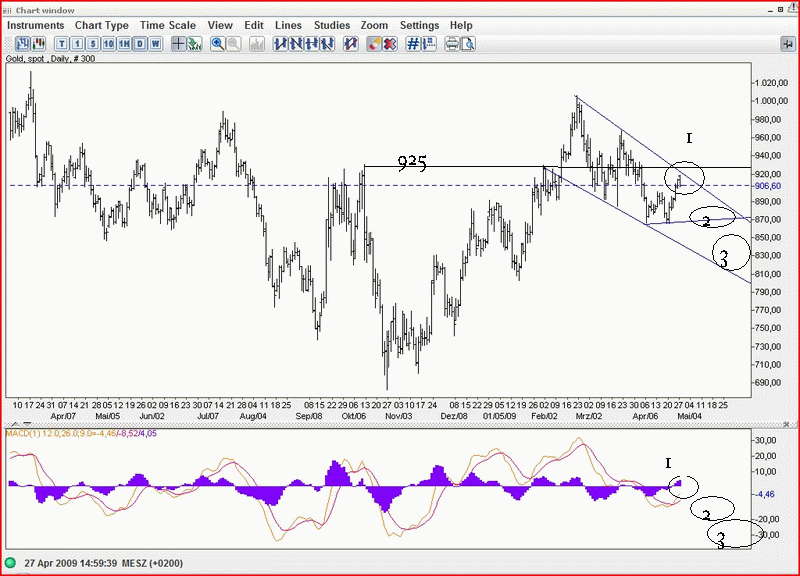Open the Studies menu
The width and height of the screenshot is (800, 576).
click(x=332, y=25)
